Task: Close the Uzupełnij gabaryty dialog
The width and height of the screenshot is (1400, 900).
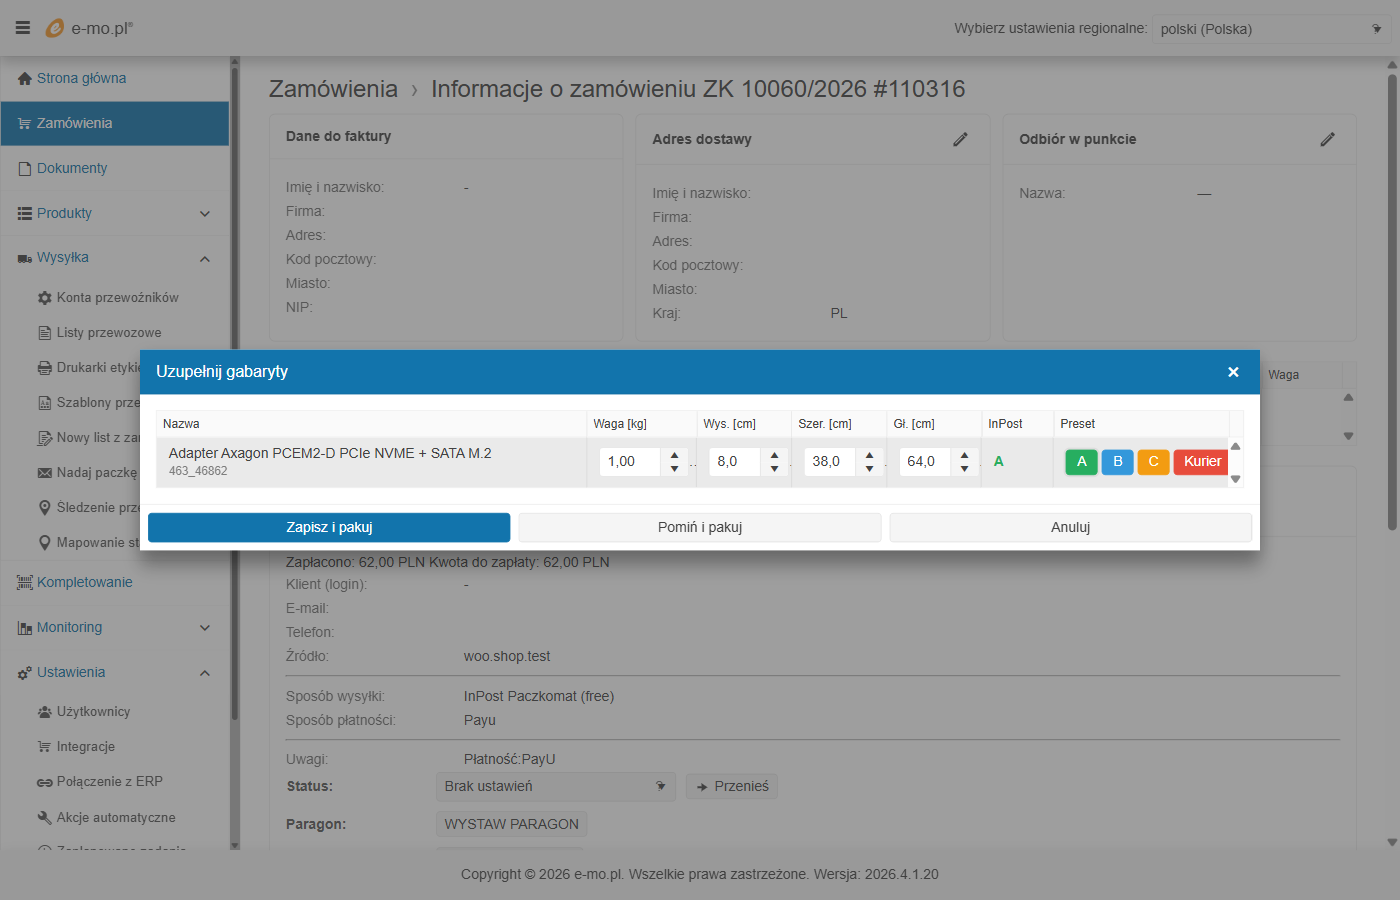Action: click(x=1233, y=372)
